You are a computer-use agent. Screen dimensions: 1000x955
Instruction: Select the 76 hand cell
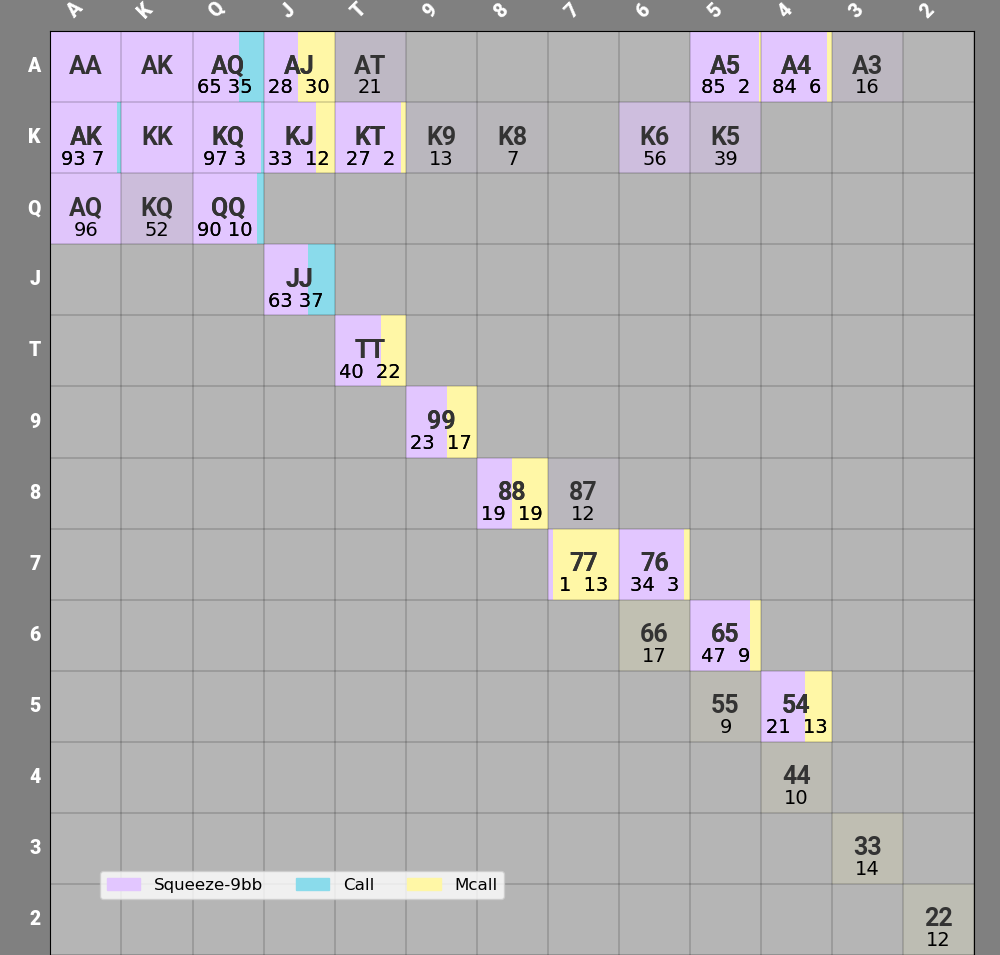(654, 564)
